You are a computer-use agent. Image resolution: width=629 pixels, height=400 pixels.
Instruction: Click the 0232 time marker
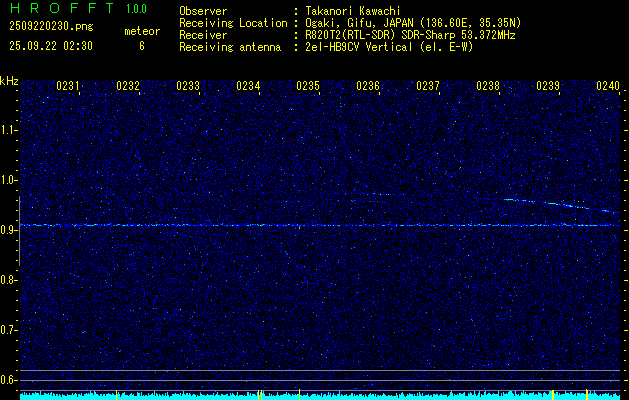click(x=128, y=86)
